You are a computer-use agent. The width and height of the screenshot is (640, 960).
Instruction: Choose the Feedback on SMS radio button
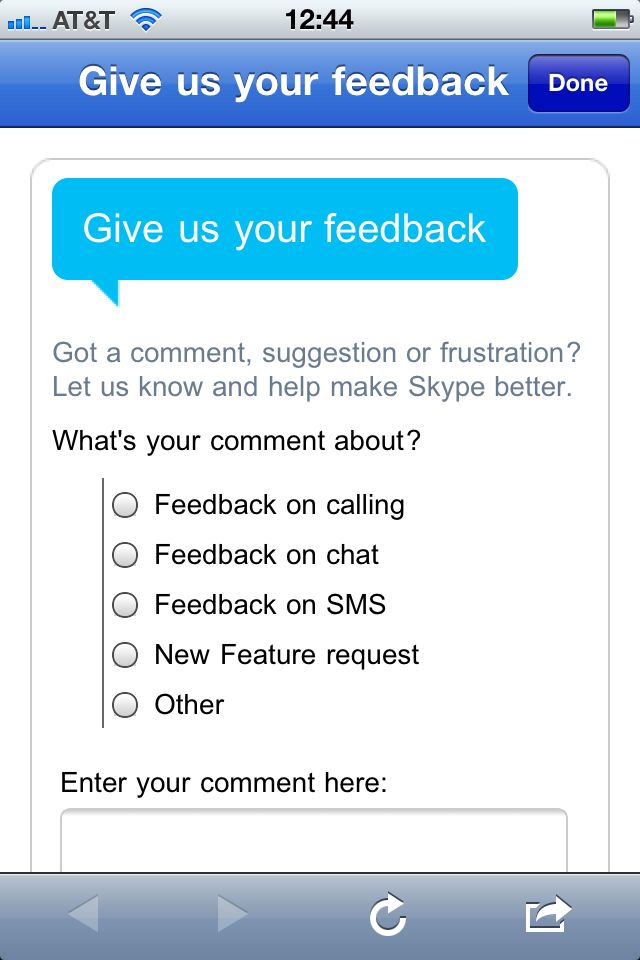(125, 605)
